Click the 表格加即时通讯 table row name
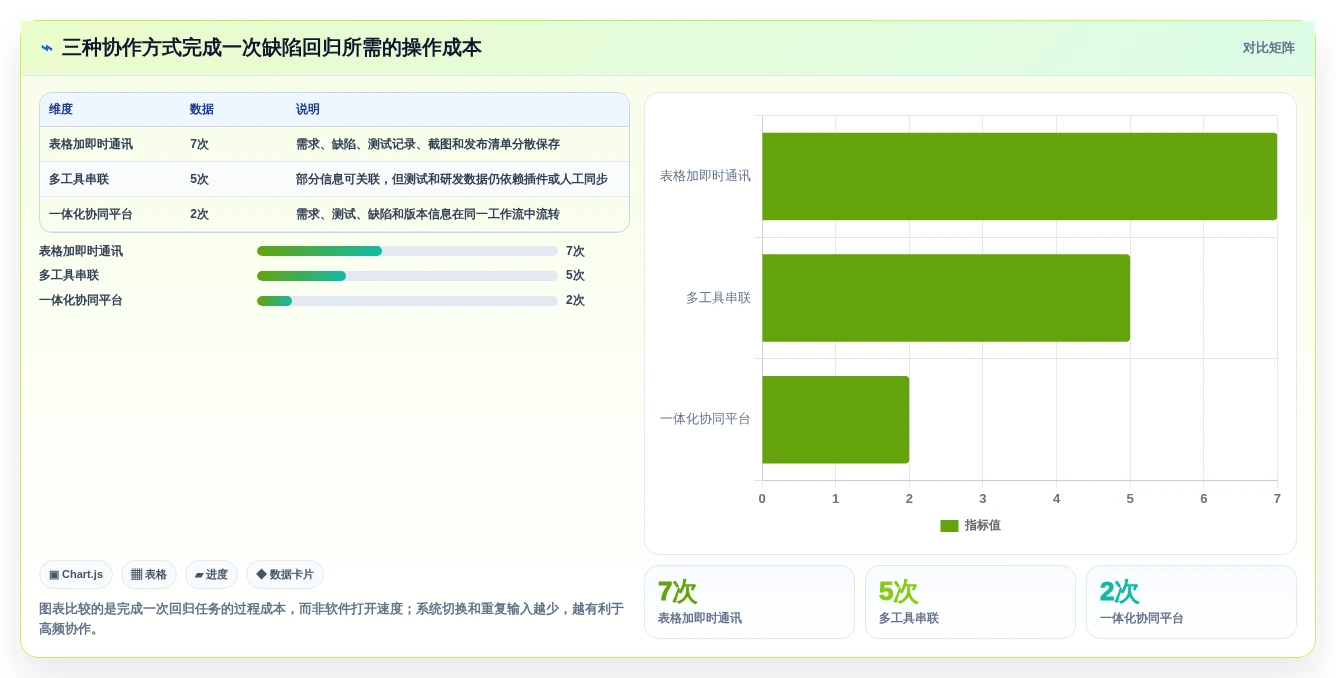 (x=91, y=144)
